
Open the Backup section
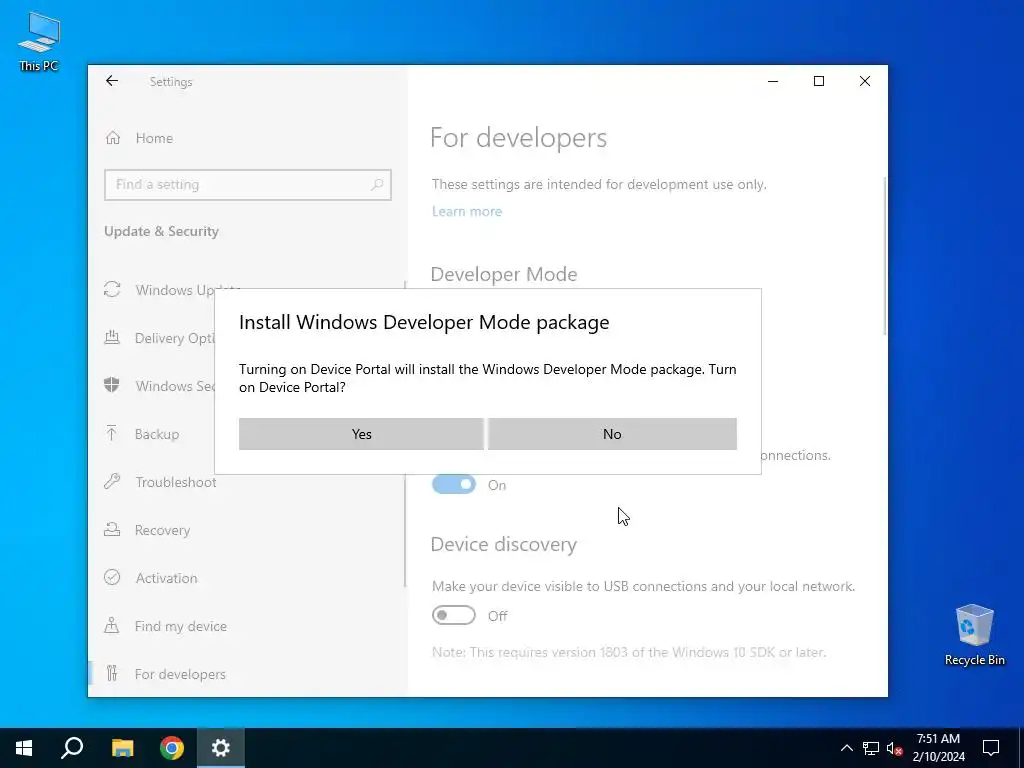157,434
